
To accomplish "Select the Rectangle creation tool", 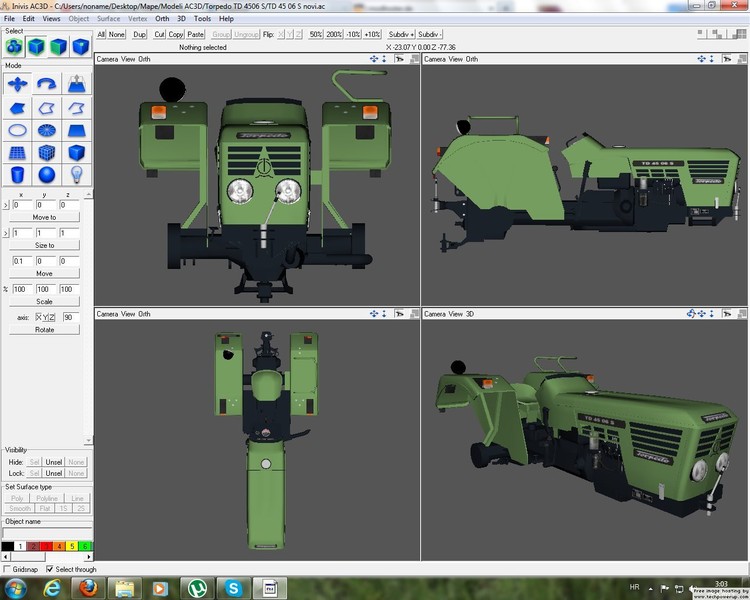I will 76,130.
